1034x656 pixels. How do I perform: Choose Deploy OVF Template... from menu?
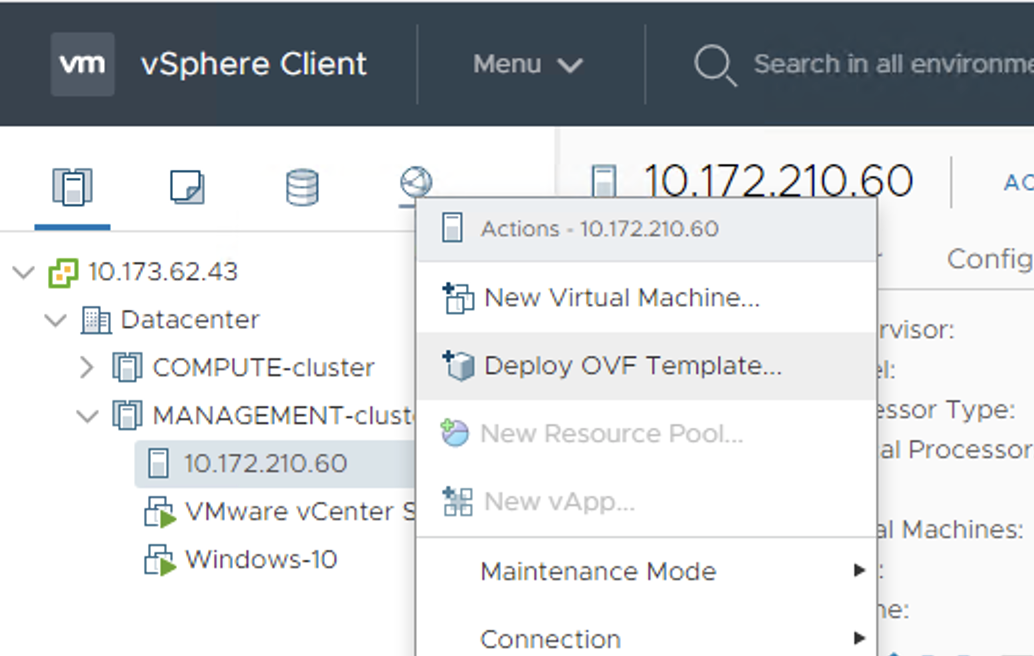(647, 366)
